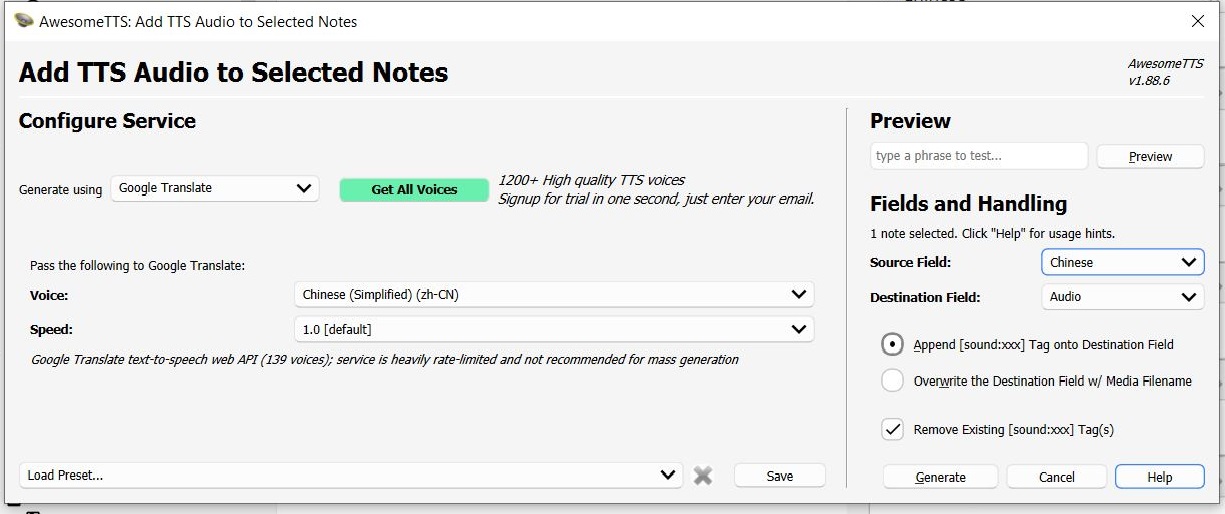This screenshot has height=514, width=1225.
Task: Click the Preview button
Action: point(1151,156)
